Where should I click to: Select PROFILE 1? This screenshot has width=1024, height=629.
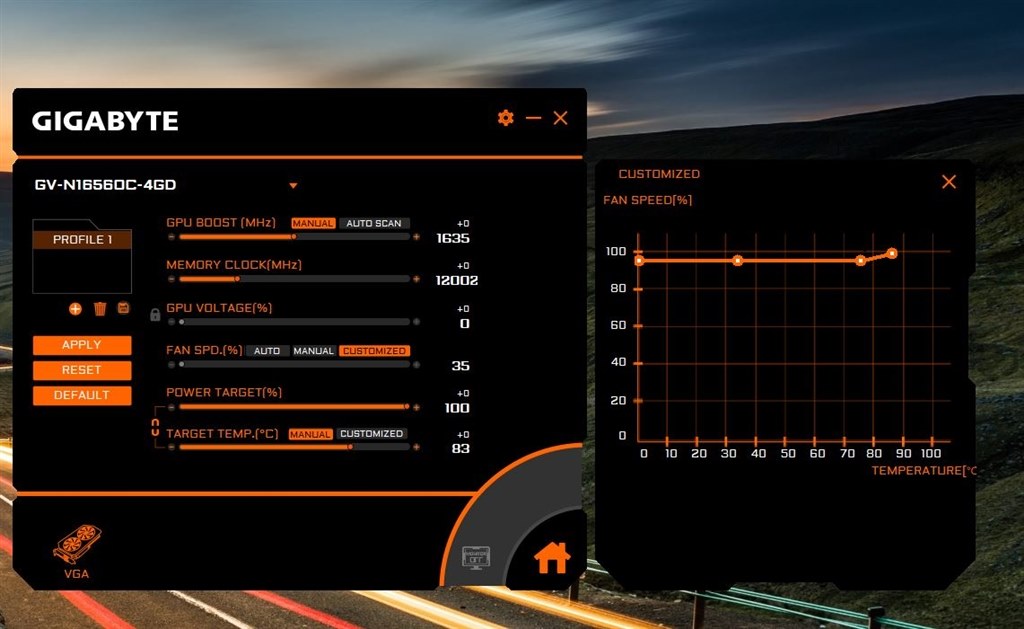pyautogui.click(x=82, y=240)
